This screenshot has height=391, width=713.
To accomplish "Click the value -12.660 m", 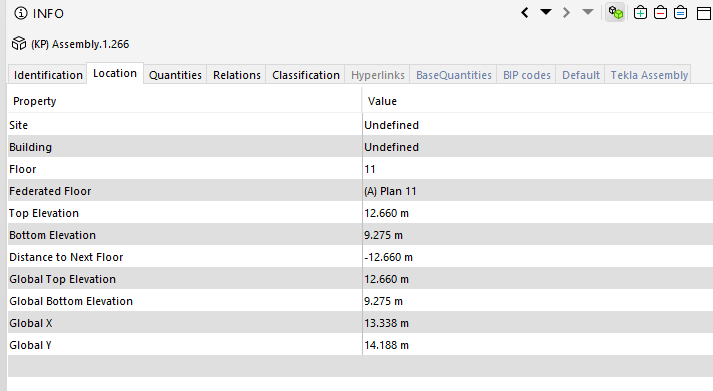I will point(388,257).
